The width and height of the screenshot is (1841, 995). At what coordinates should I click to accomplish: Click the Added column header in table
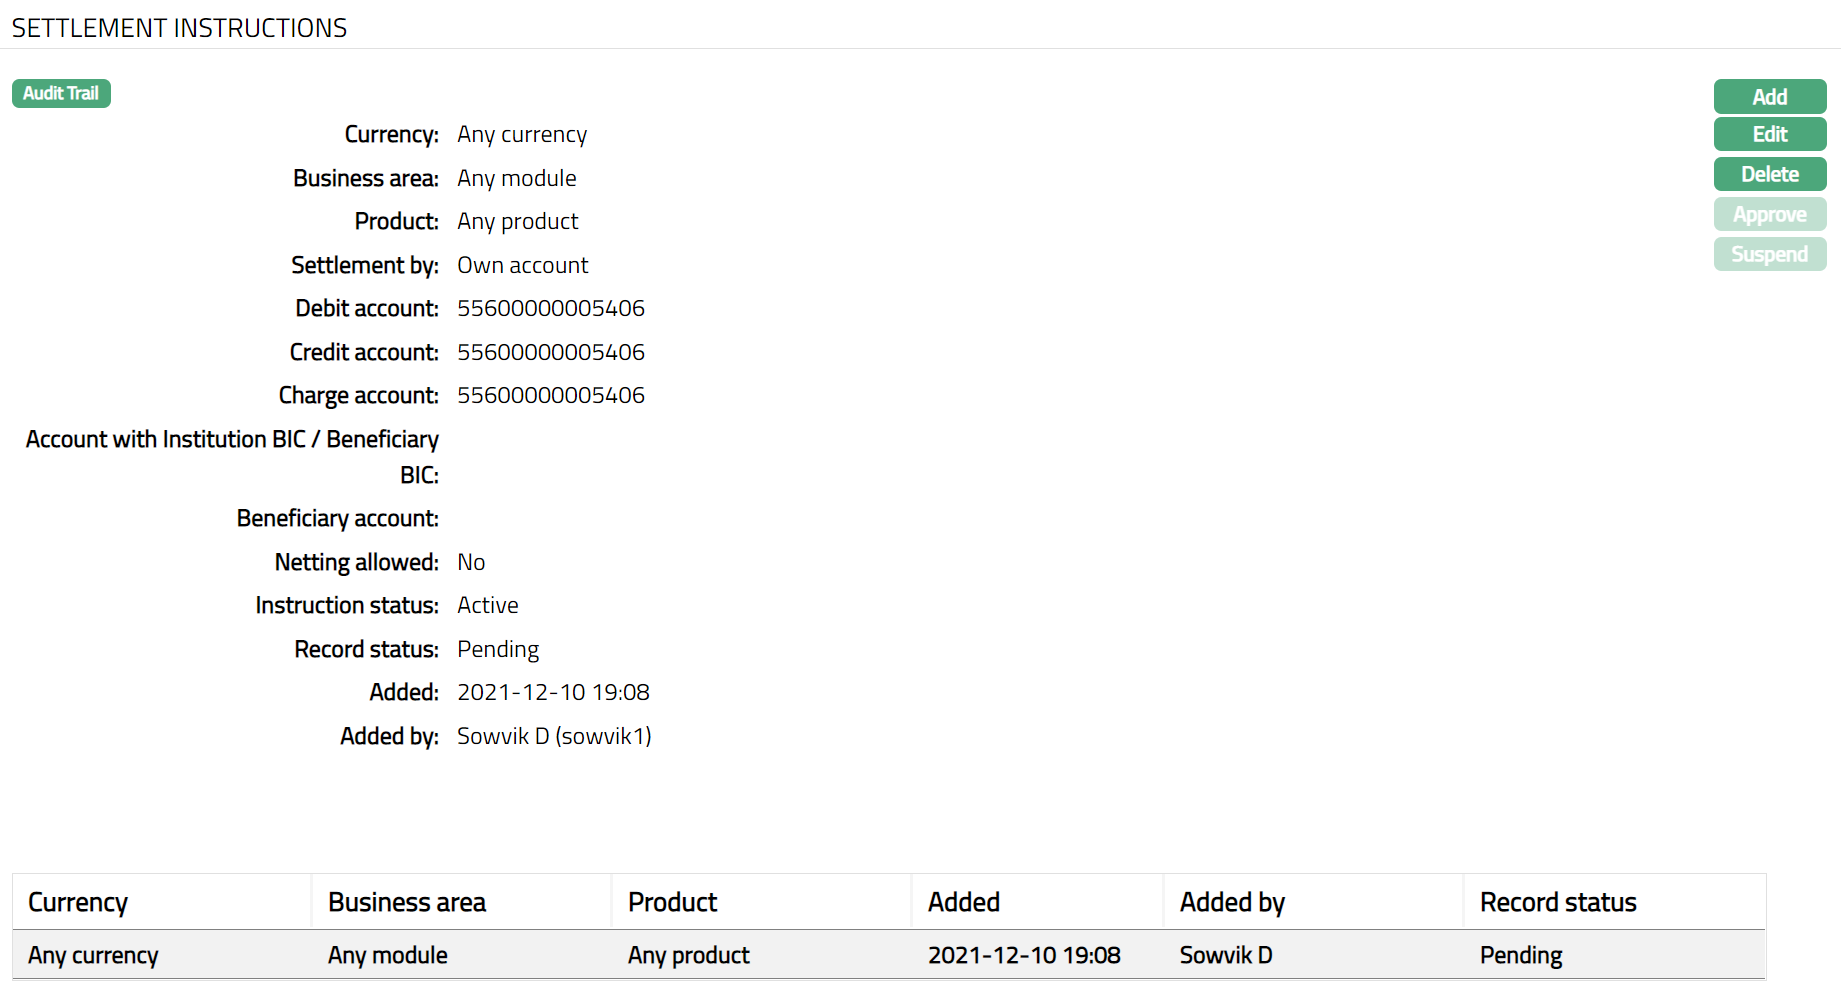[963, 902]
